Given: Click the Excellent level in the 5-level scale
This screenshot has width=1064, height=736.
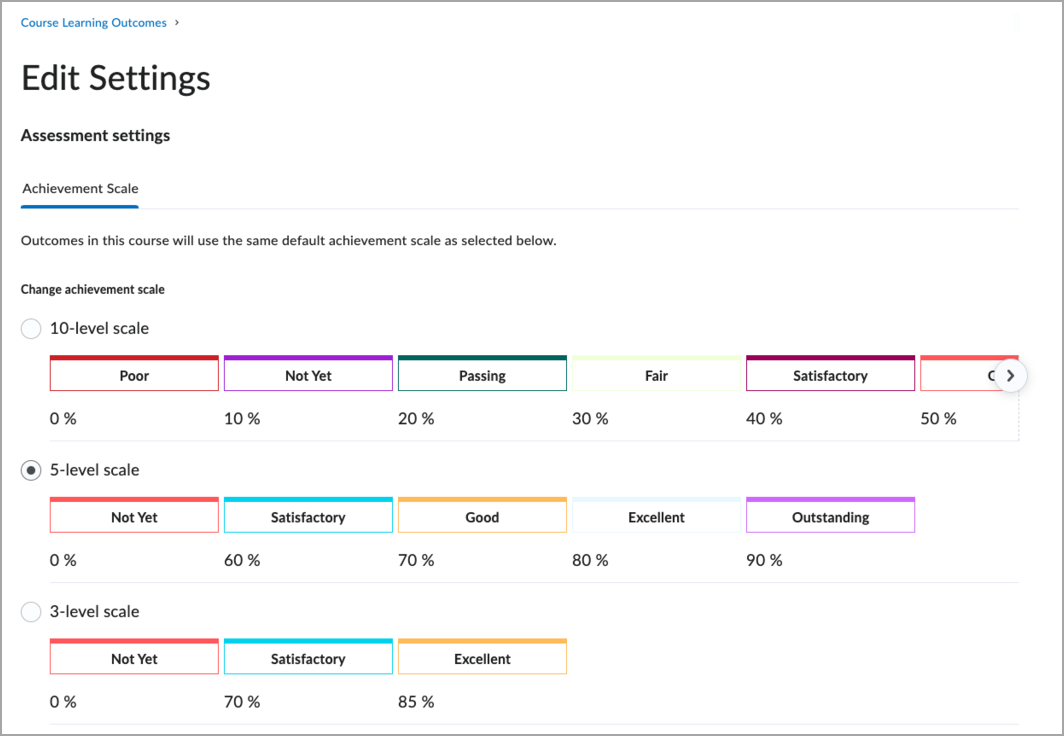Looking at the screenshot, I should pyautogui.click(x=656, y=516).
